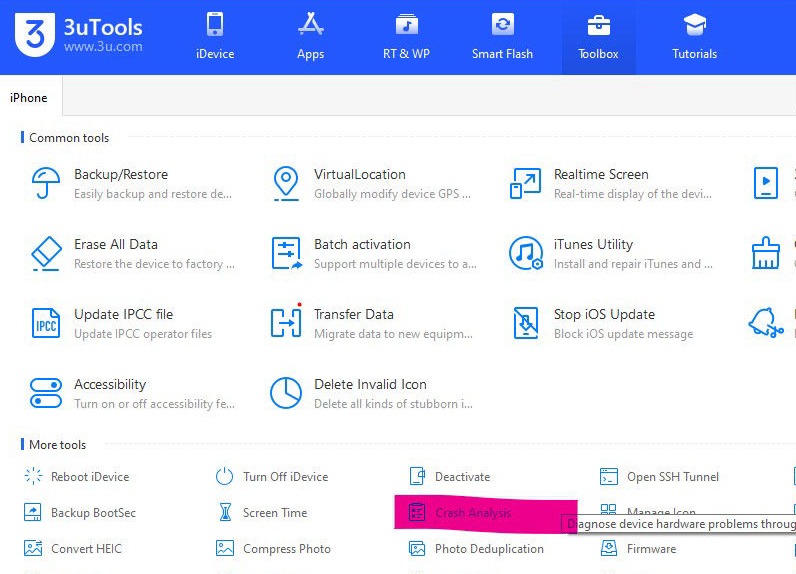Select Delete Invalid Icon label

(370, 384)
